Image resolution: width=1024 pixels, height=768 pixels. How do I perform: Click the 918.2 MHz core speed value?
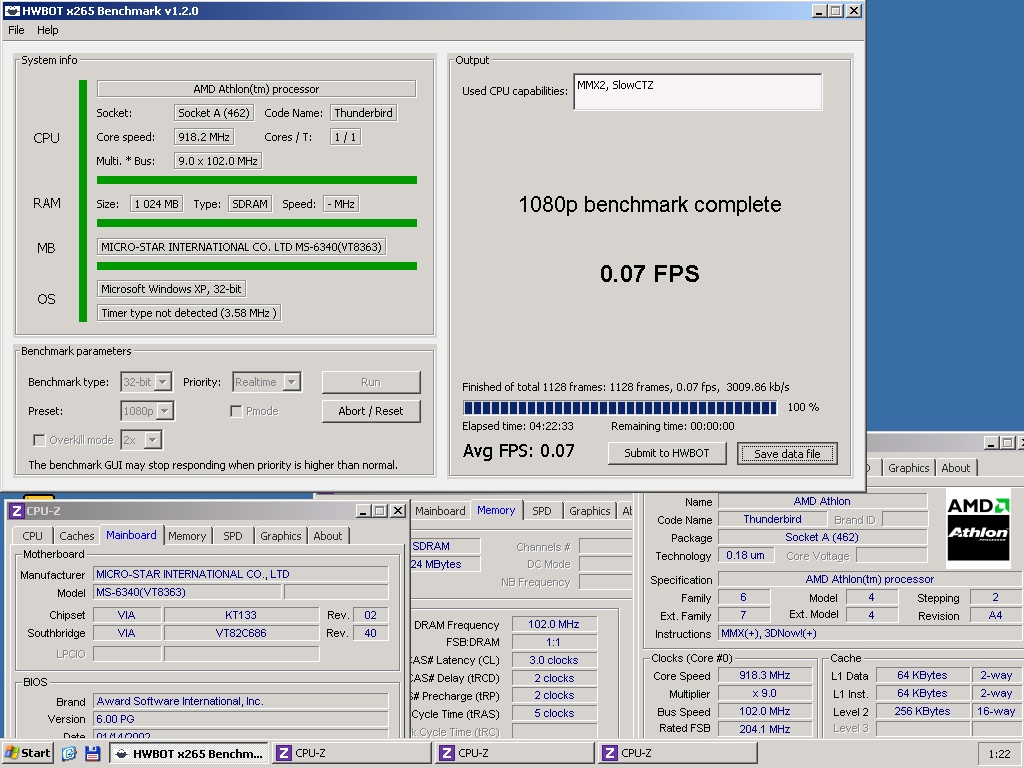204,137
